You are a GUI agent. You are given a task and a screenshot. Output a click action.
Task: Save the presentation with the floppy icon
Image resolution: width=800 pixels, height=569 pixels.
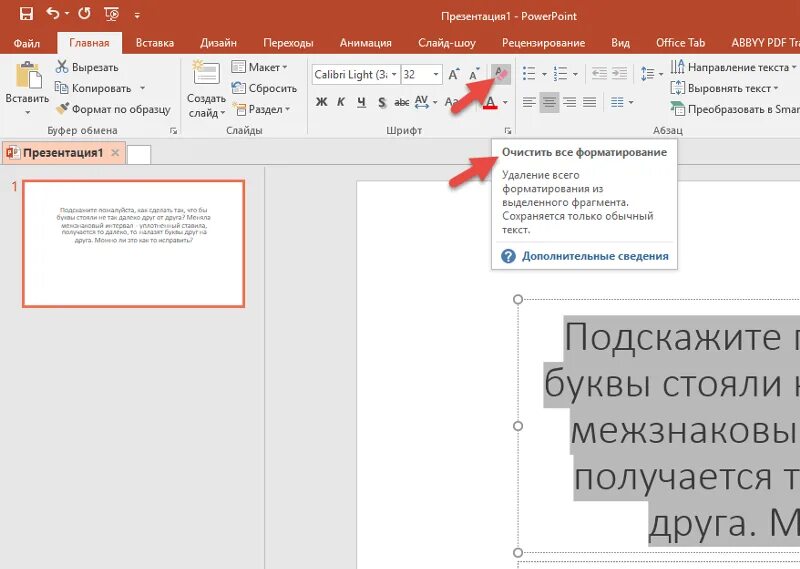[26, 14]
